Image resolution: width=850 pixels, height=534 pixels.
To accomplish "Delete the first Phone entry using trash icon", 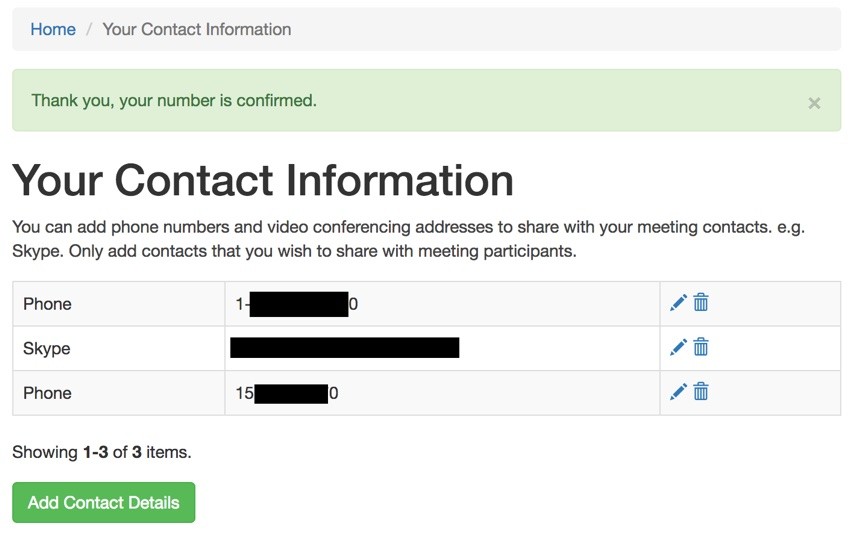I will 701,303.
